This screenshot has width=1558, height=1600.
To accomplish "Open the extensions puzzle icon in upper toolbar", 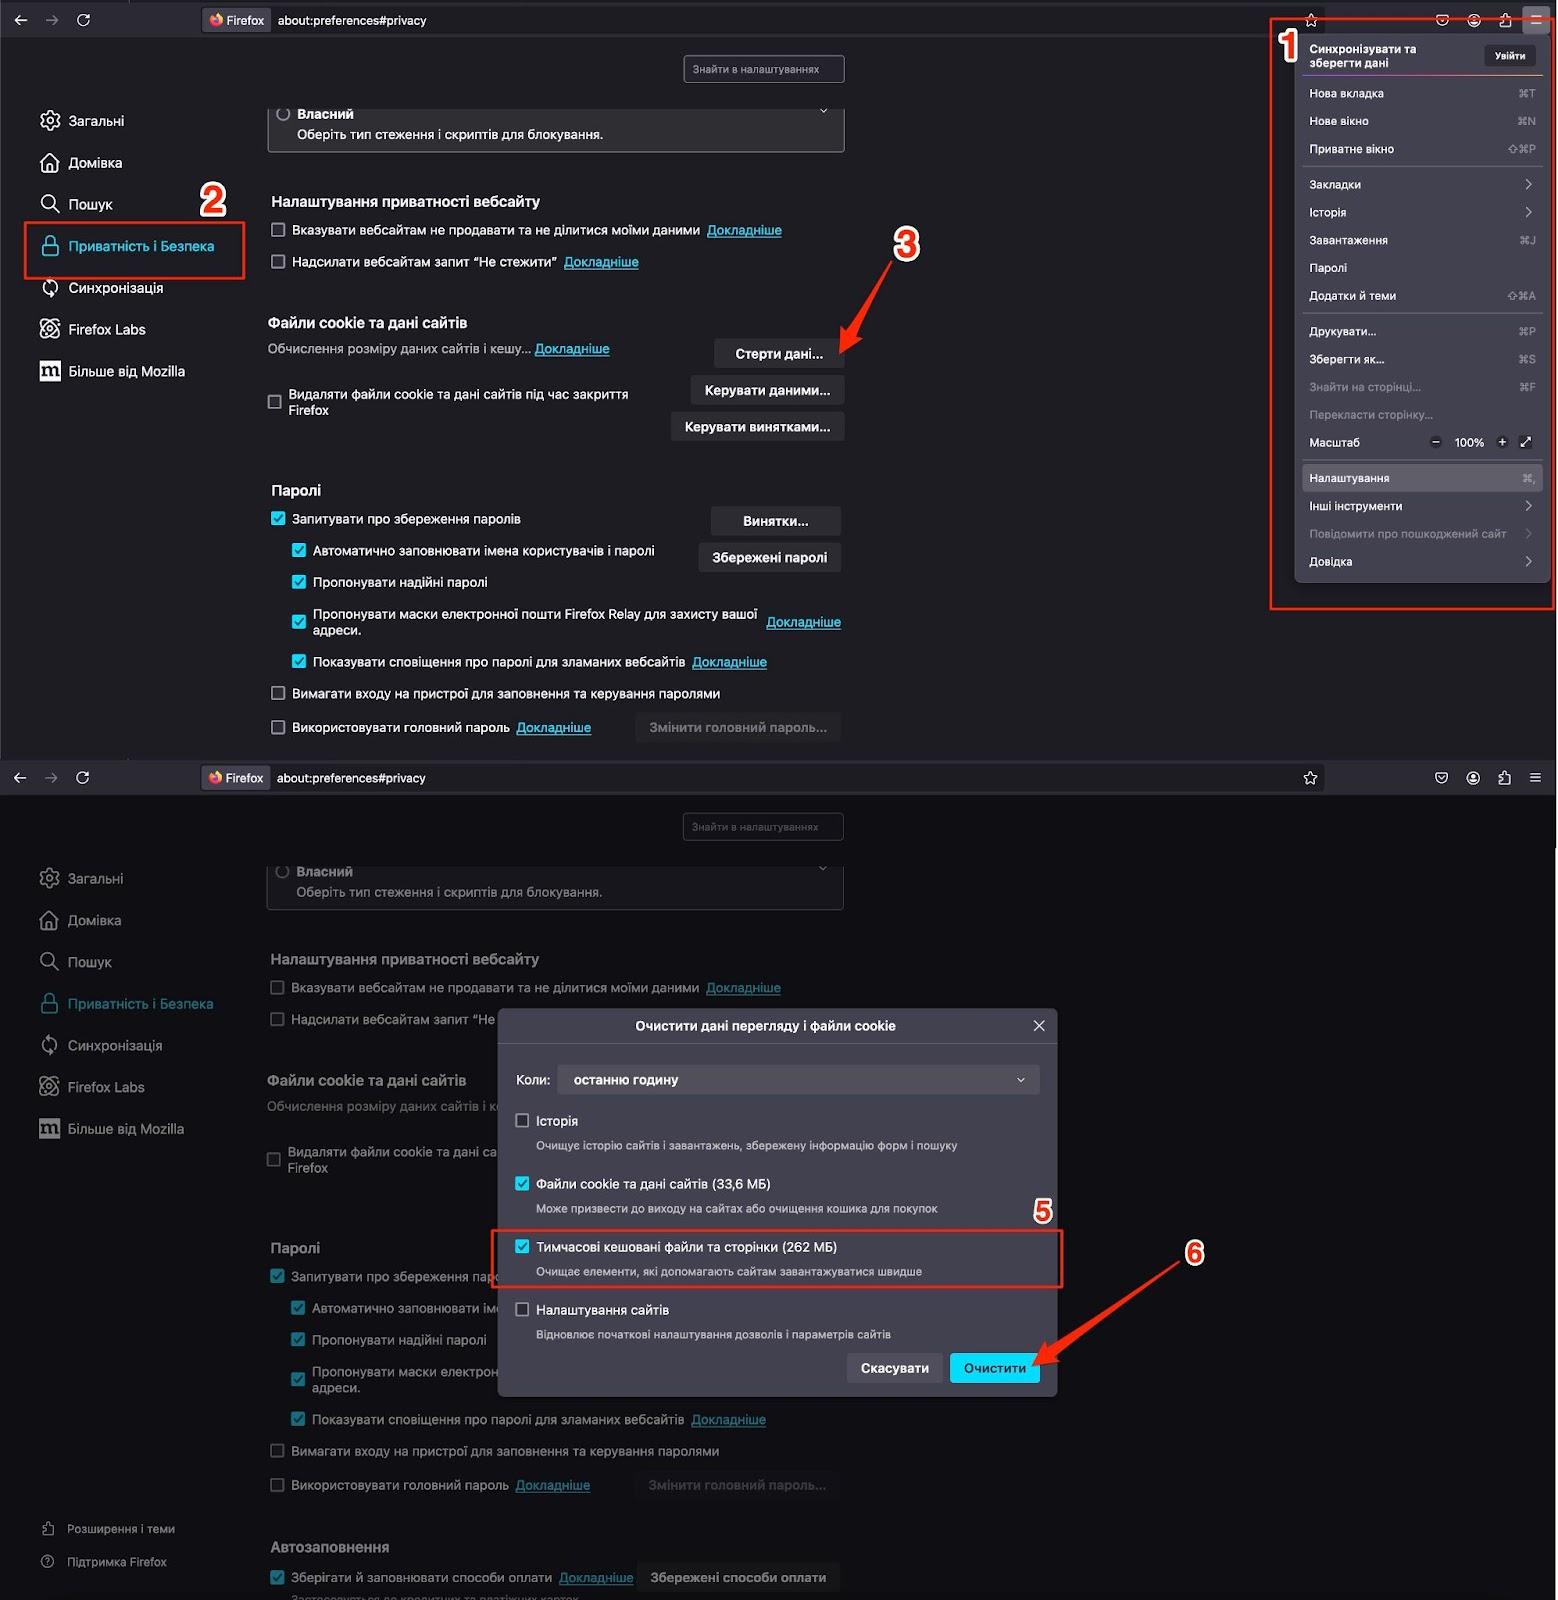I will (1505, 20).
